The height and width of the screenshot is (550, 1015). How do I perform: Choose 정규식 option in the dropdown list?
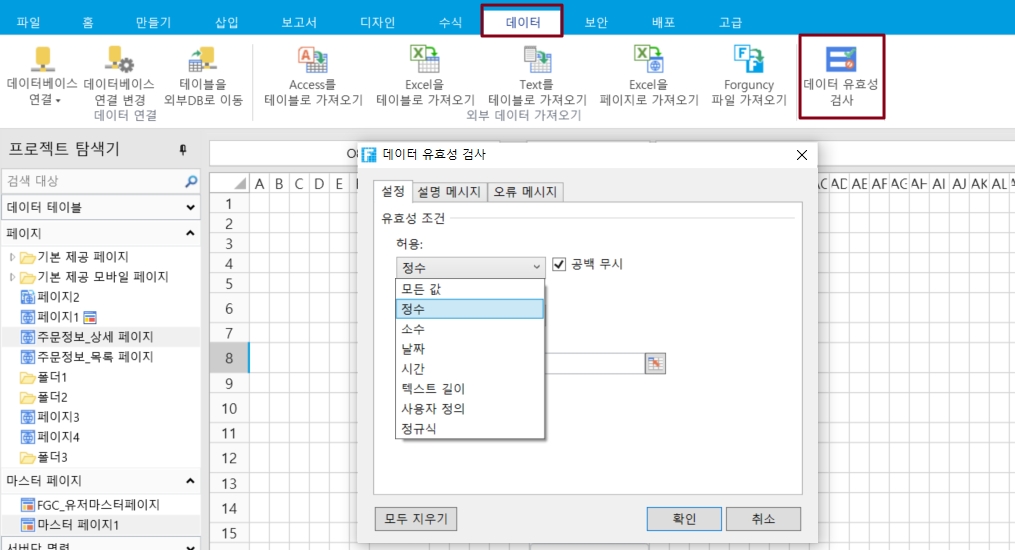418,429
